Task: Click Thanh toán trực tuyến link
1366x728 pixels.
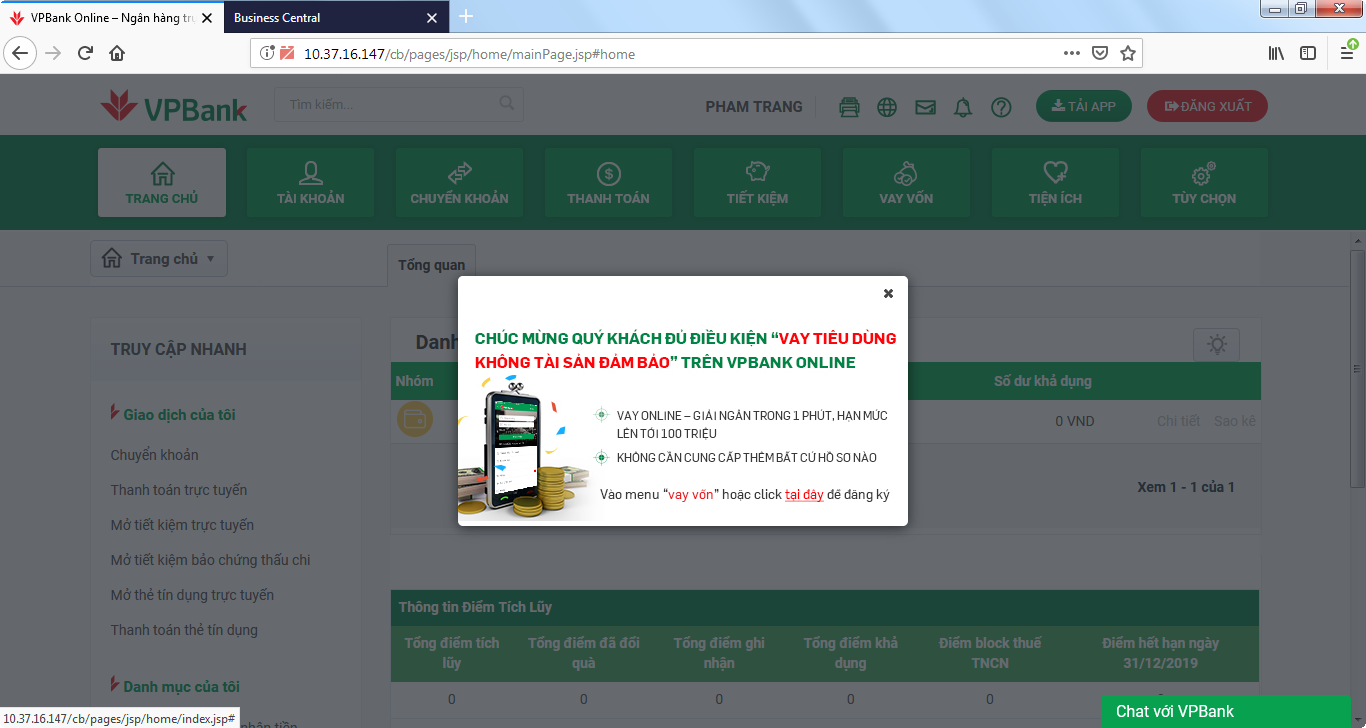Action: (x=179, y=490)
